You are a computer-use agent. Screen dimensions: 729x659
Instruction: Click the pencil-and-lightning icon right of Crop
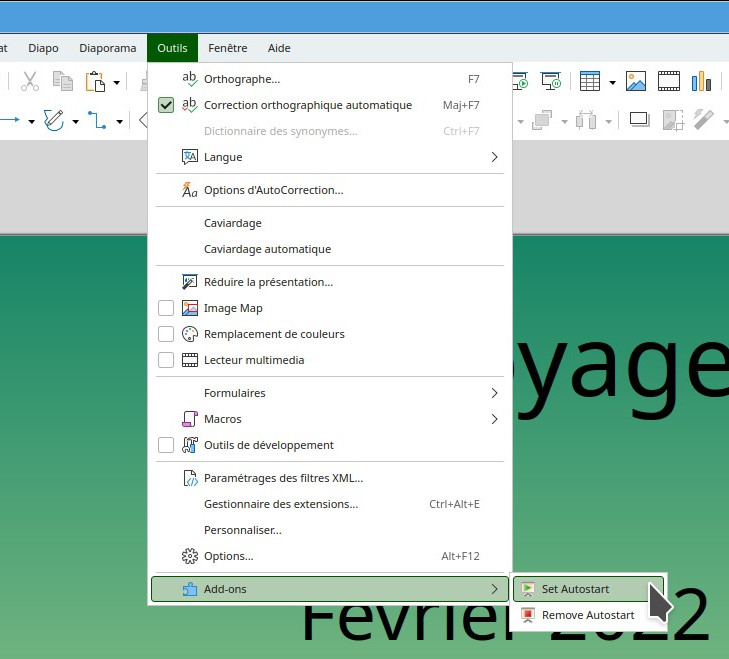(703, 119)
